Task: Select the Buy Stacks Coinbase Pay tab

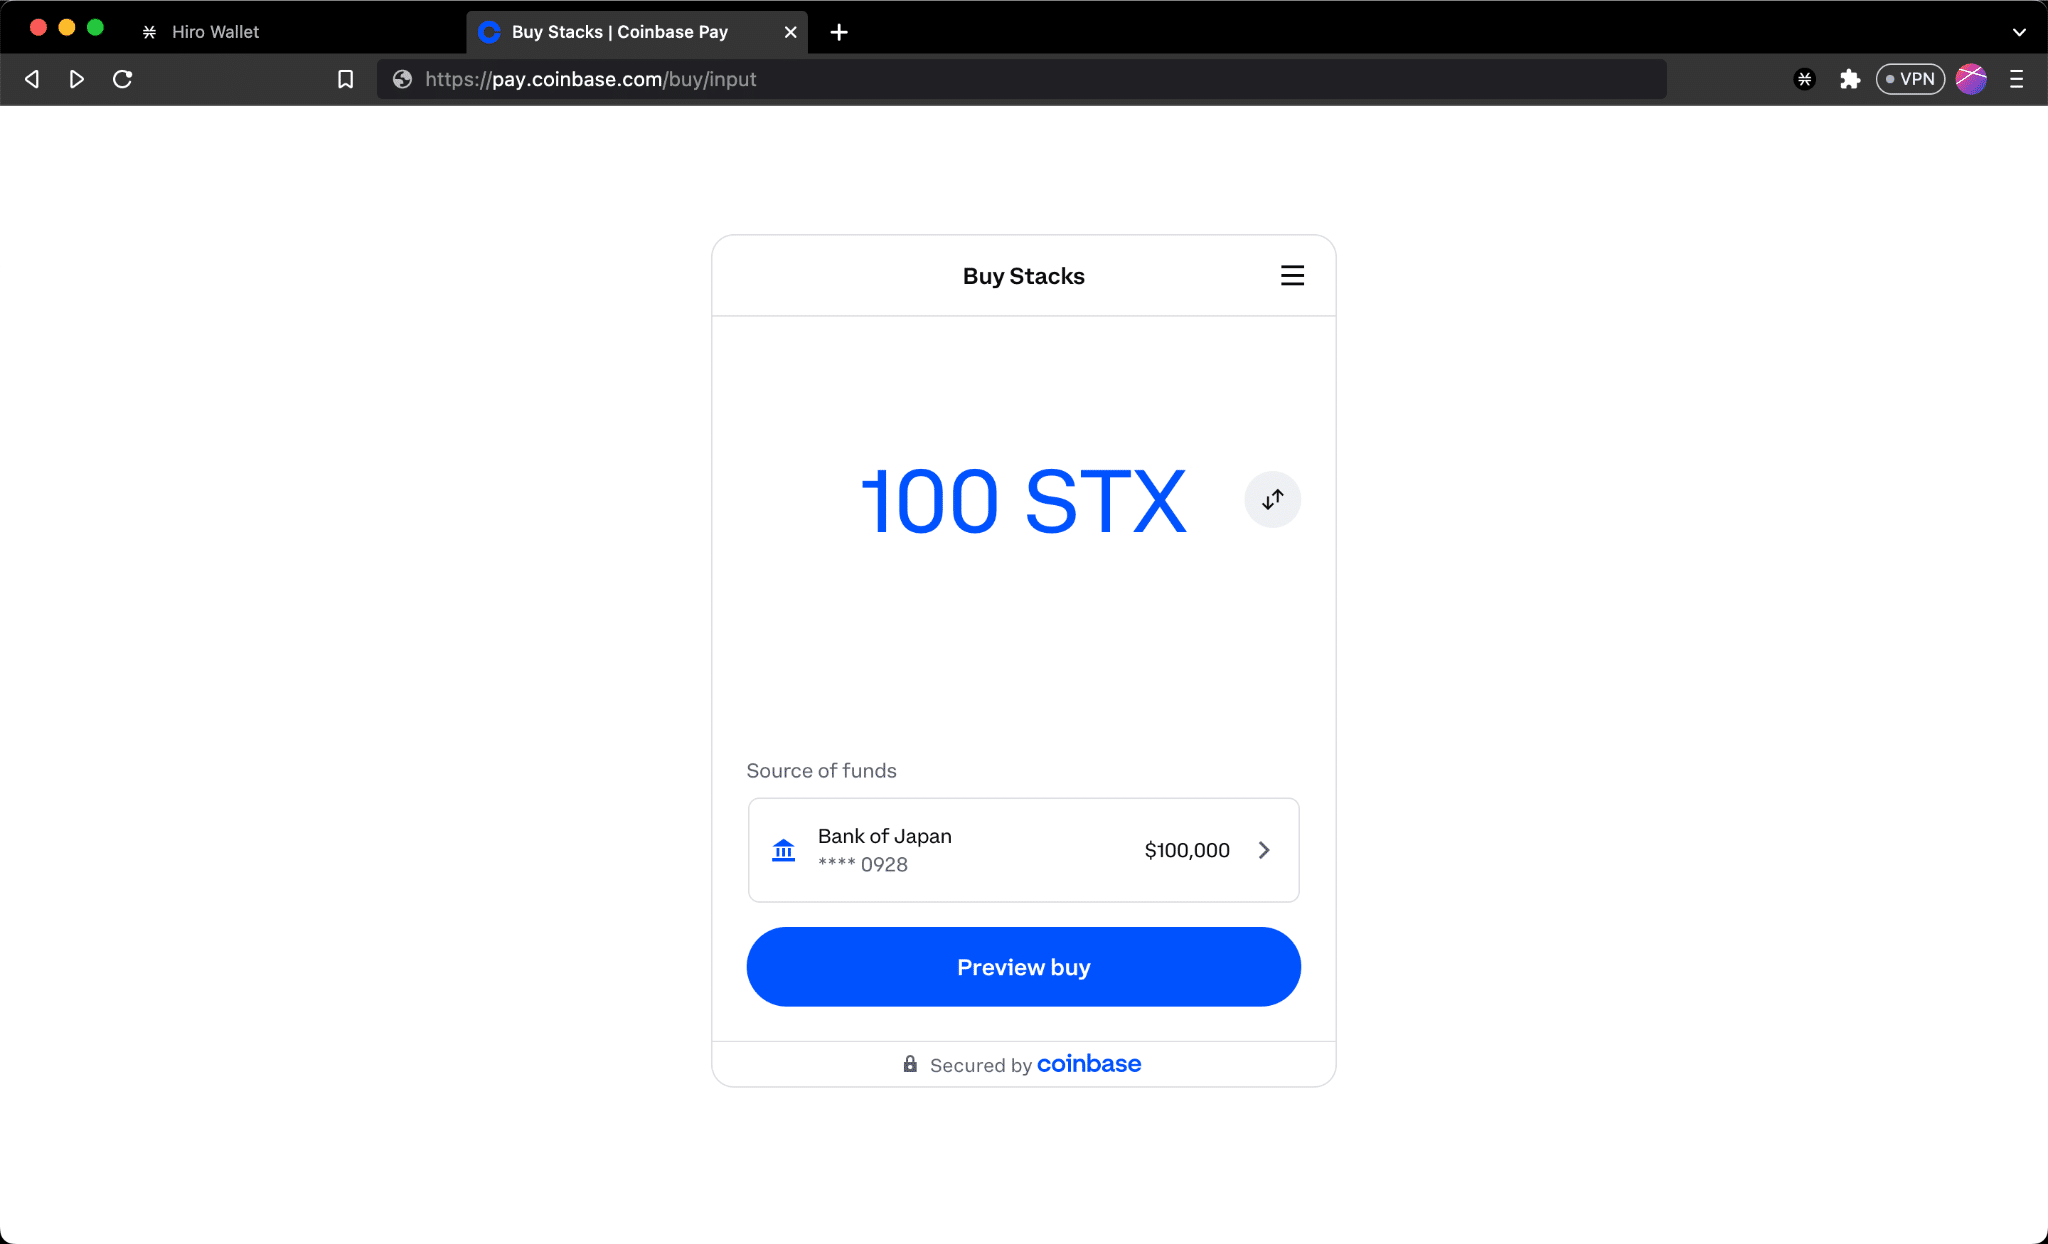Action: pos(617,31)
